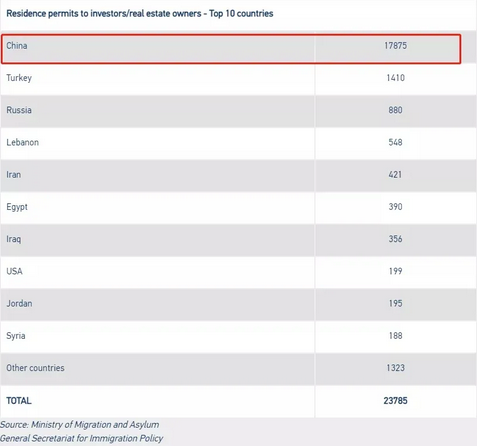Select the Egypt row label
This screenshot has width=477, height=446.
17,207
